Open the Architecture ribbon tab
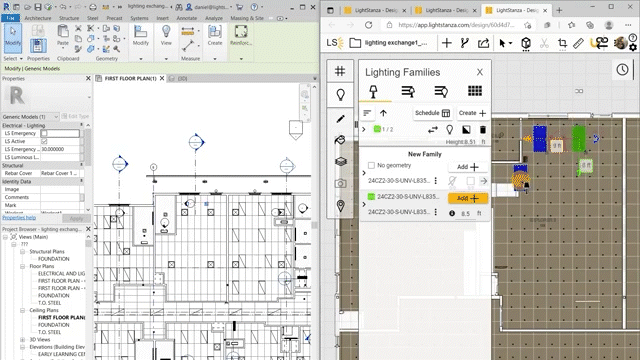The image size is (640, 360). click(38, 18)
